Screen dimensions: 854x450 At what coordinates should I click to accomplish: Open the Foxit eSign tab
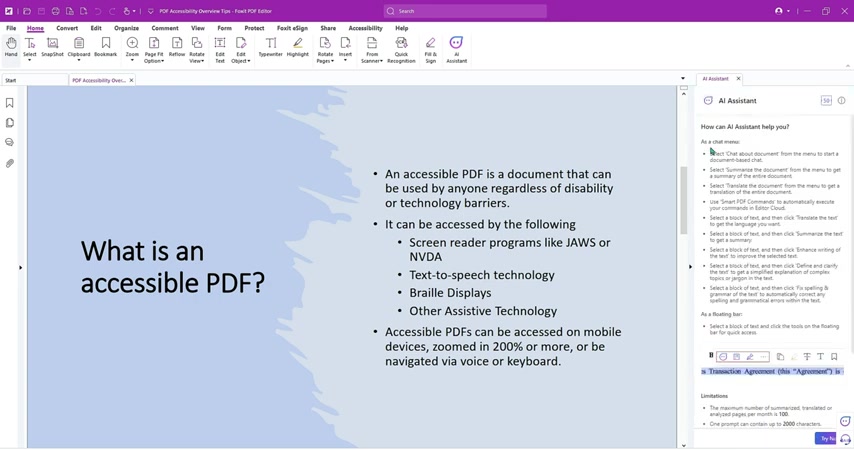coord(292,28)
